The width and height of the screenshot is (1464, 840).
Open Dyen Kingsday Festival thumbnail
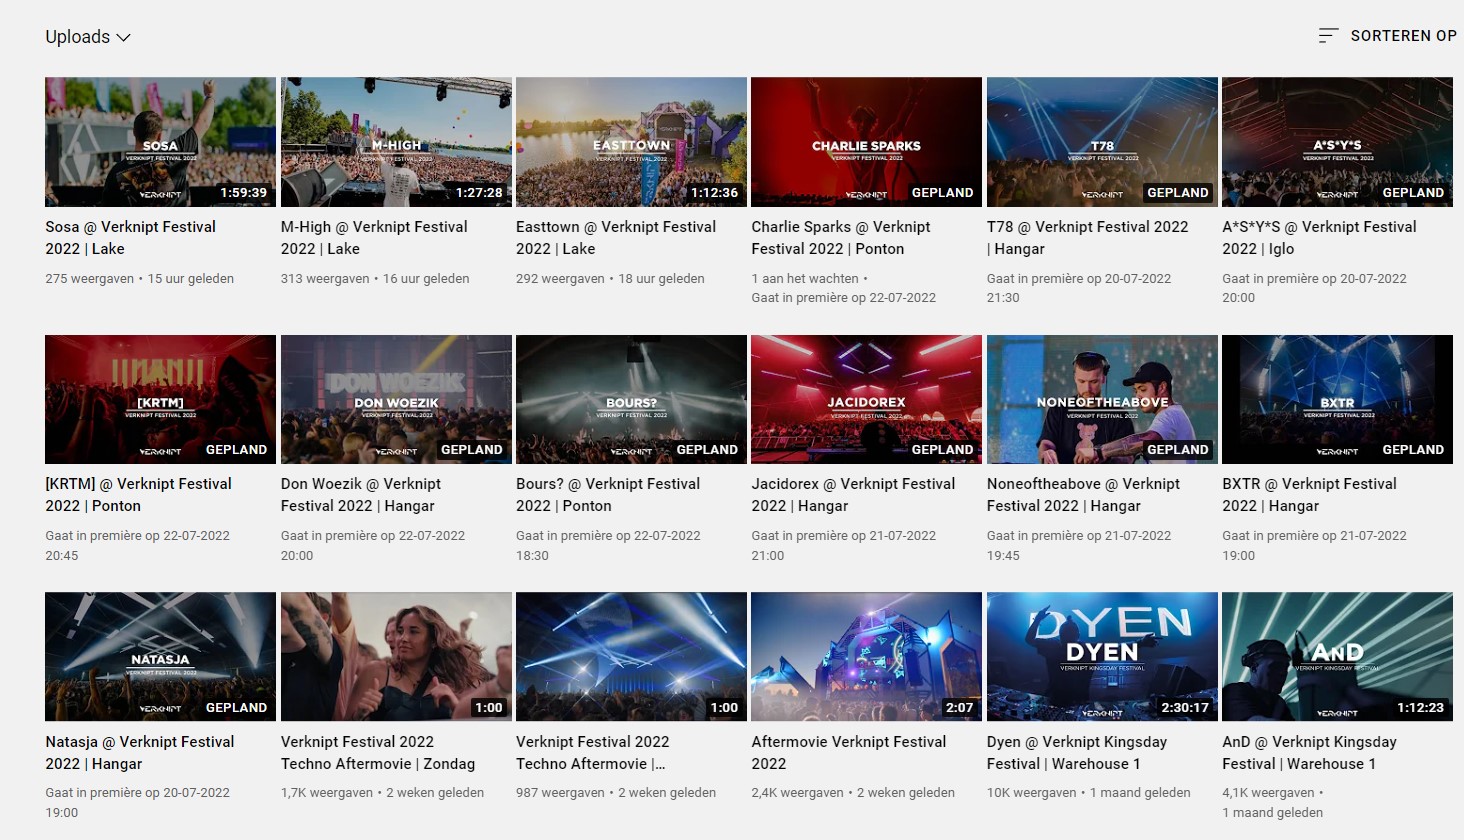(x=1102, y=656)
